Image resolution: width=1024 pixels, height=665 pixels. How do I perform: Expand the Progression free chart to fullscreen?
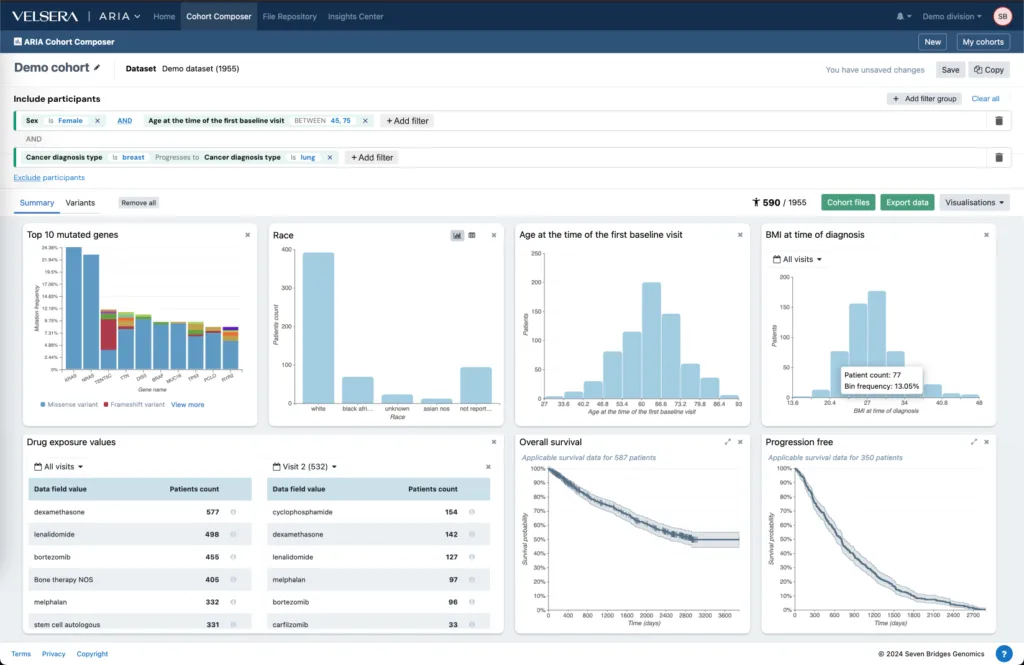click(973, 441)
